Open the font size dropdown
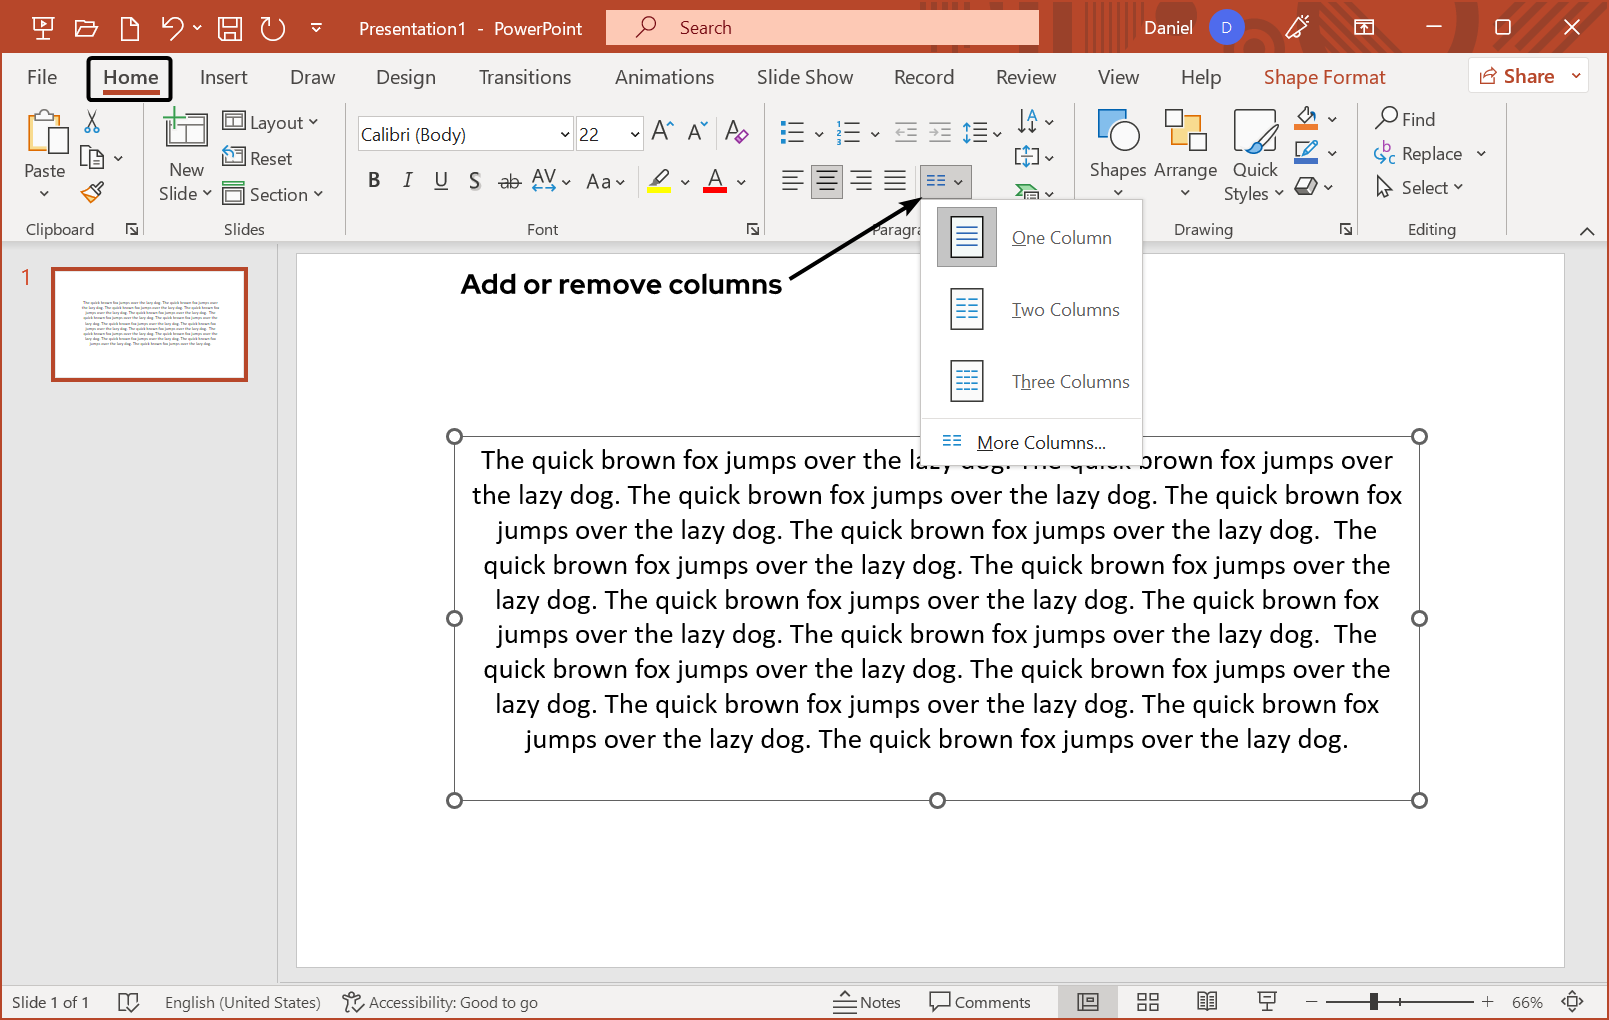Screen dimensions: 1609x1020 click(x=634, y=134)
